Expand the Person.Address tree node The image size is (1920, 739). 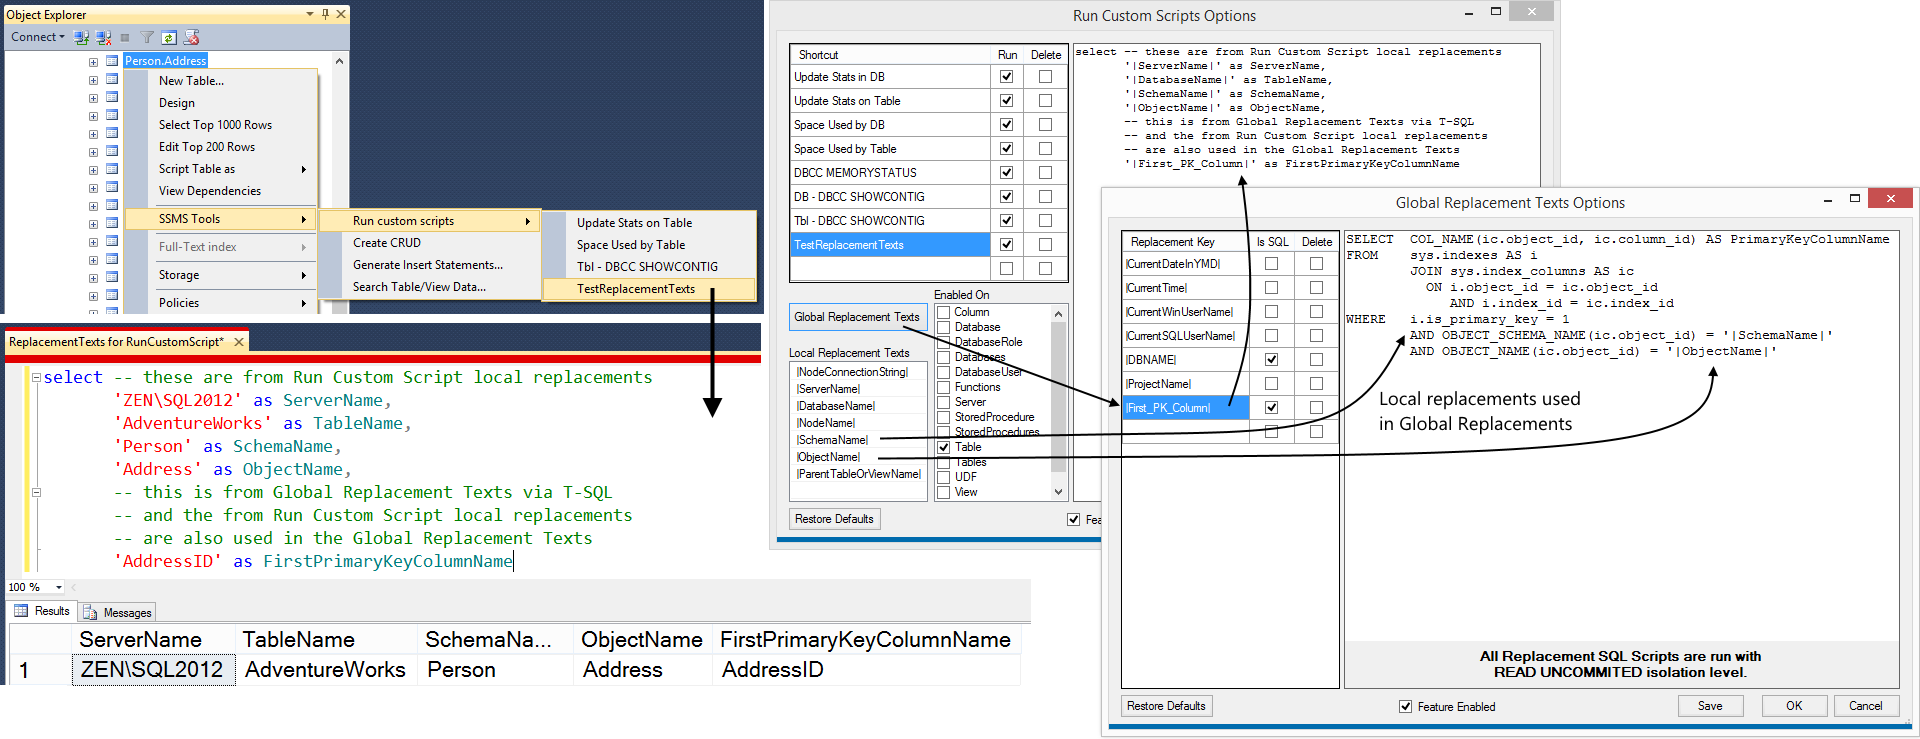(x=93, y=62)
